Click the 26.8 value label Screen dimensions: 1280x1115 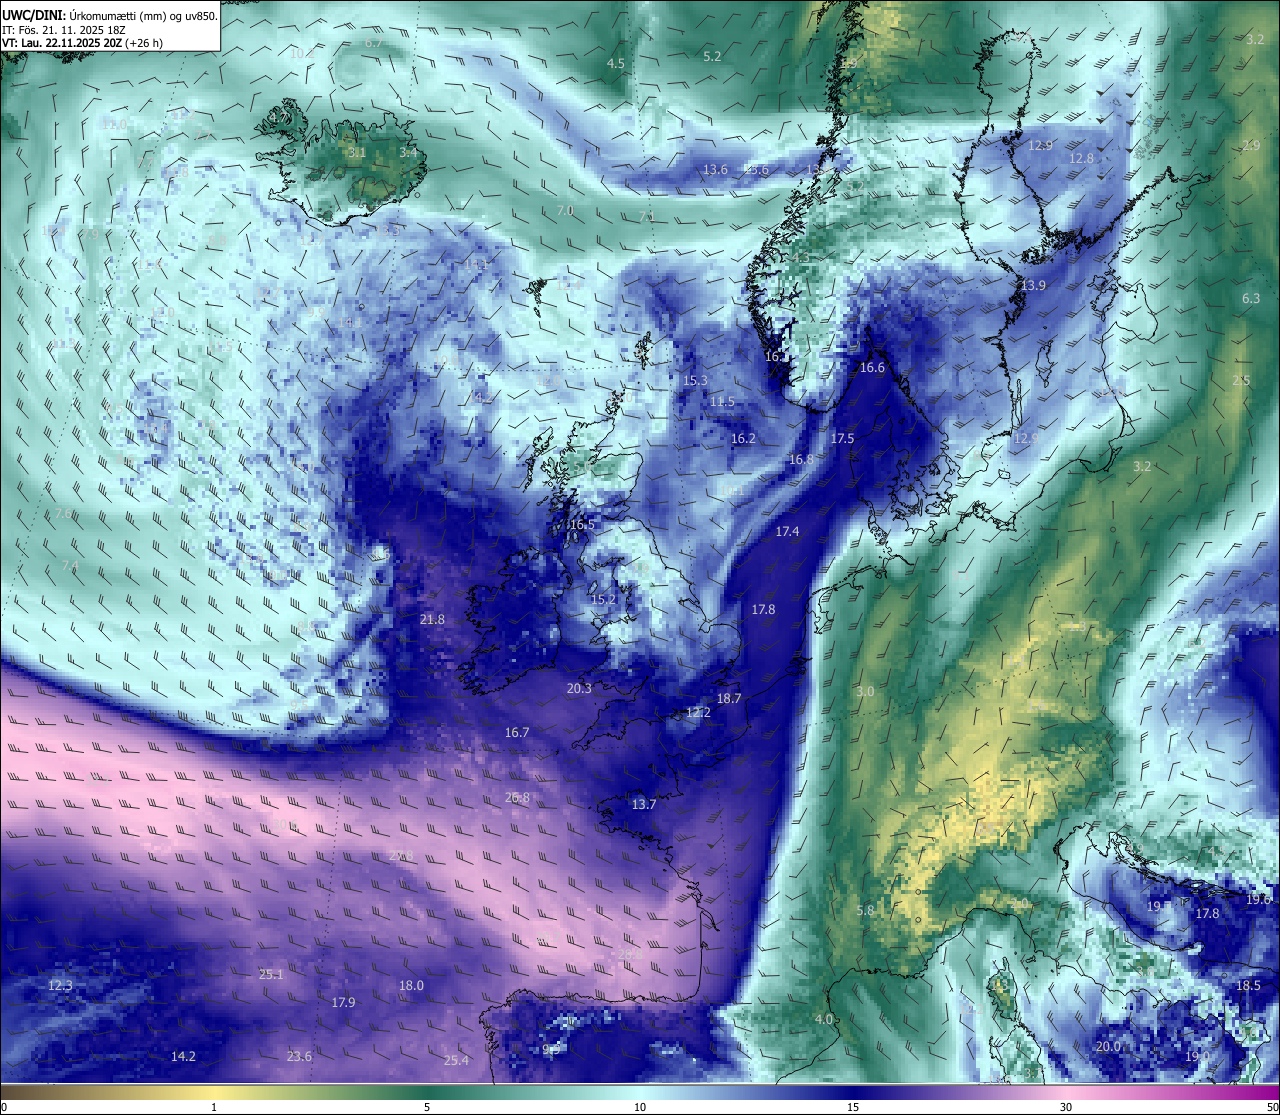point(517,797)
